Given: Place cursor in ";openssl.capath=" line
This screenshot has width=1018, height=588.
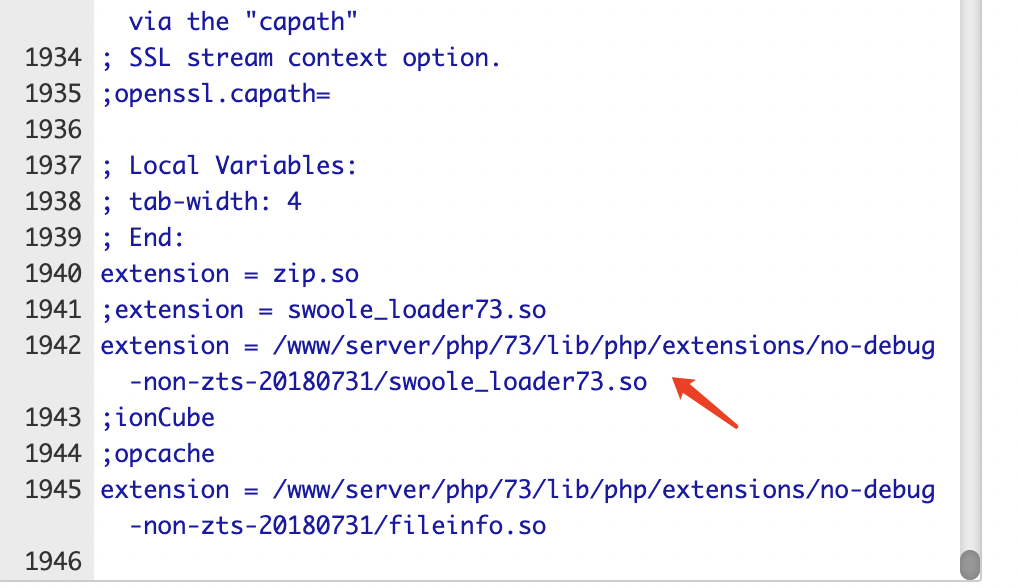Looking at the screenshot, I should (x=216, y=95).
